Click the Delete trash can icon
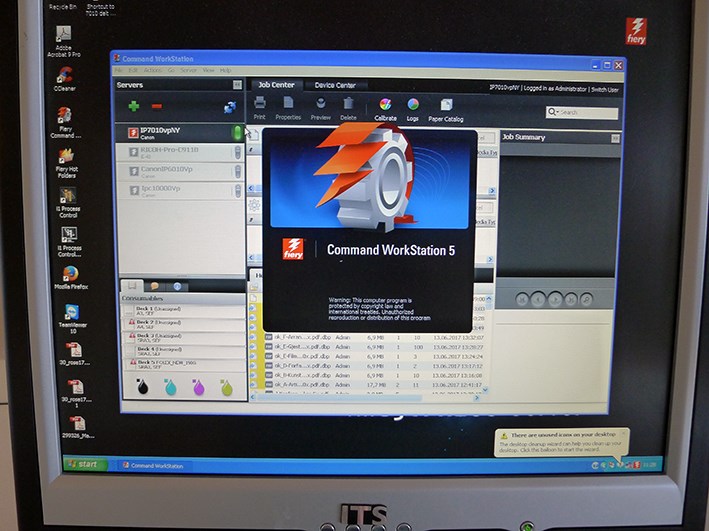 [x=348, y=108]
